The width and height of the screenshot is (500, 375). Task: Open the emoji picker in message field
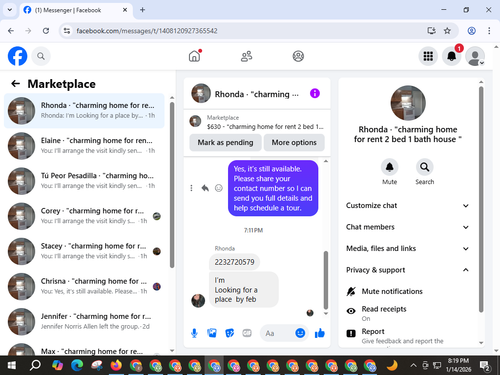pos(300,333)
